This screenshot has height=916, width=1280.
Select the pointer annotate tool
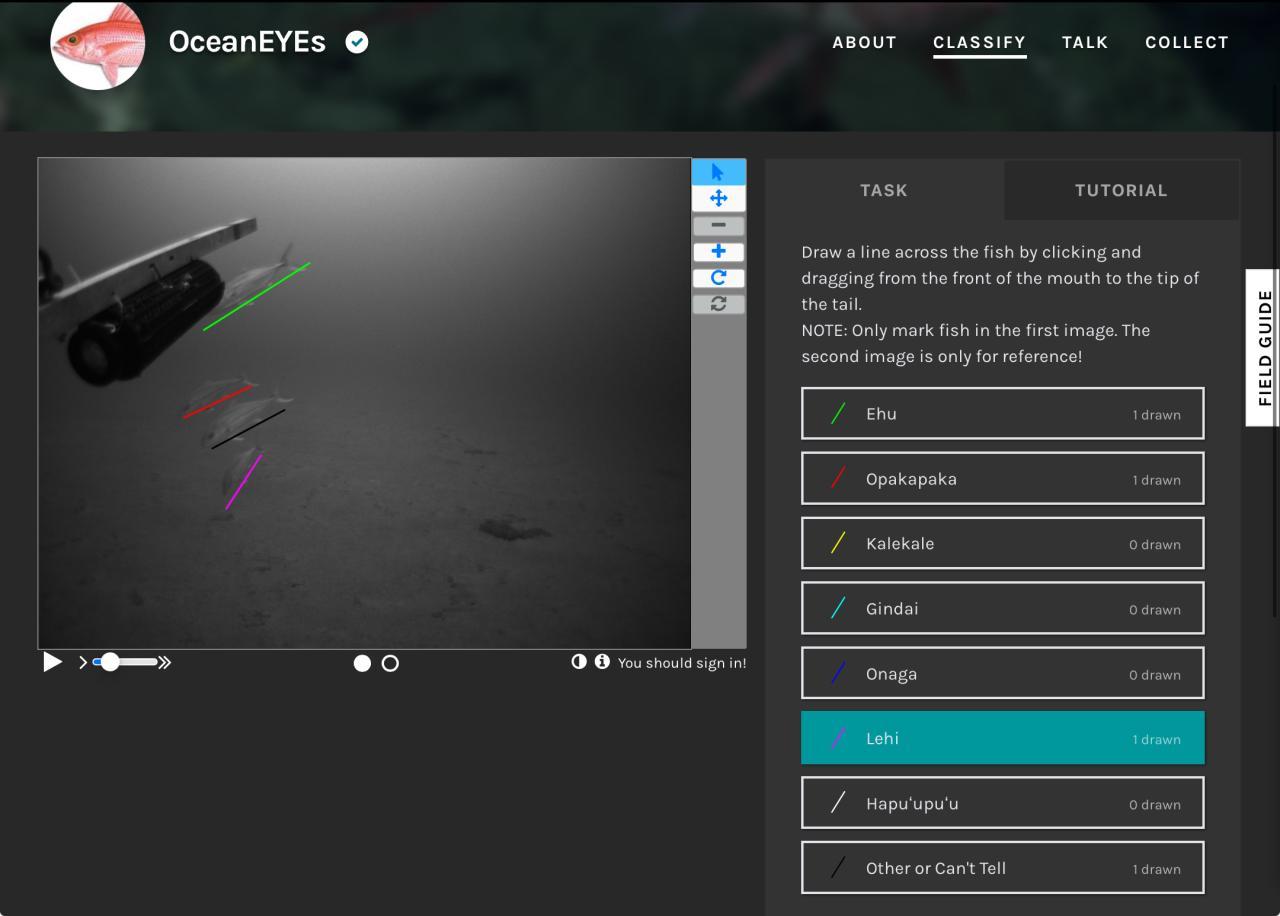pos(718,172)
